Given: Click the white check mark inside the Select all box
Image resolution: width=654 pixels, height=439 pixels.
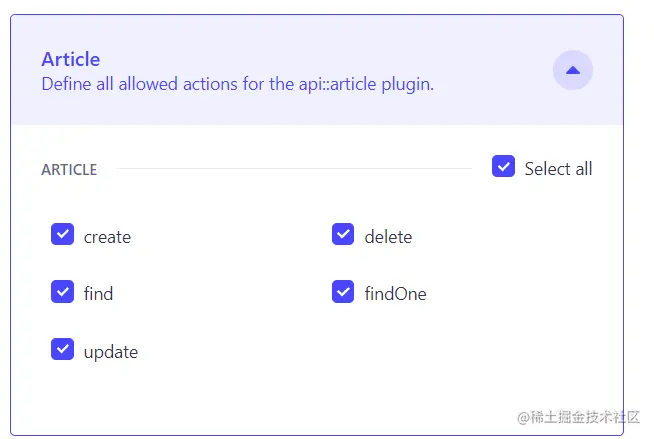Looking at the screenshot, I should pos(504,167).
